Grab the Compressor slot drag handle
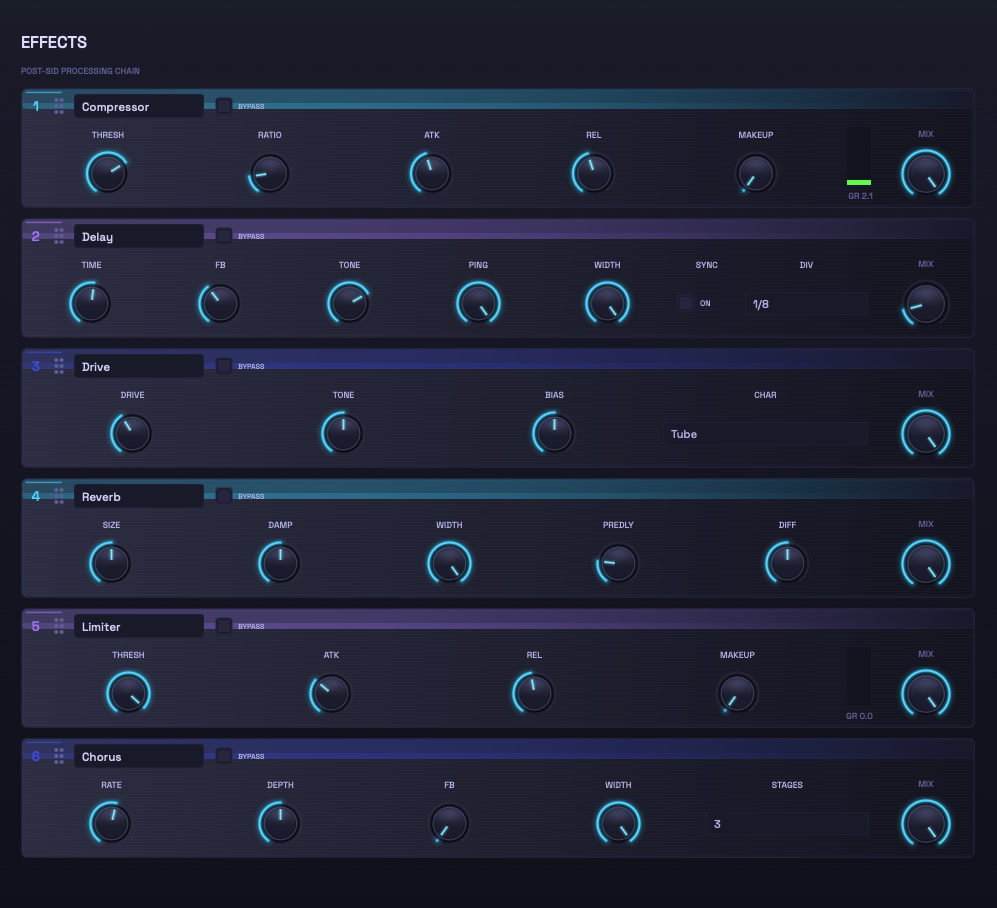The image size is (997, 908). click(58, 106)
